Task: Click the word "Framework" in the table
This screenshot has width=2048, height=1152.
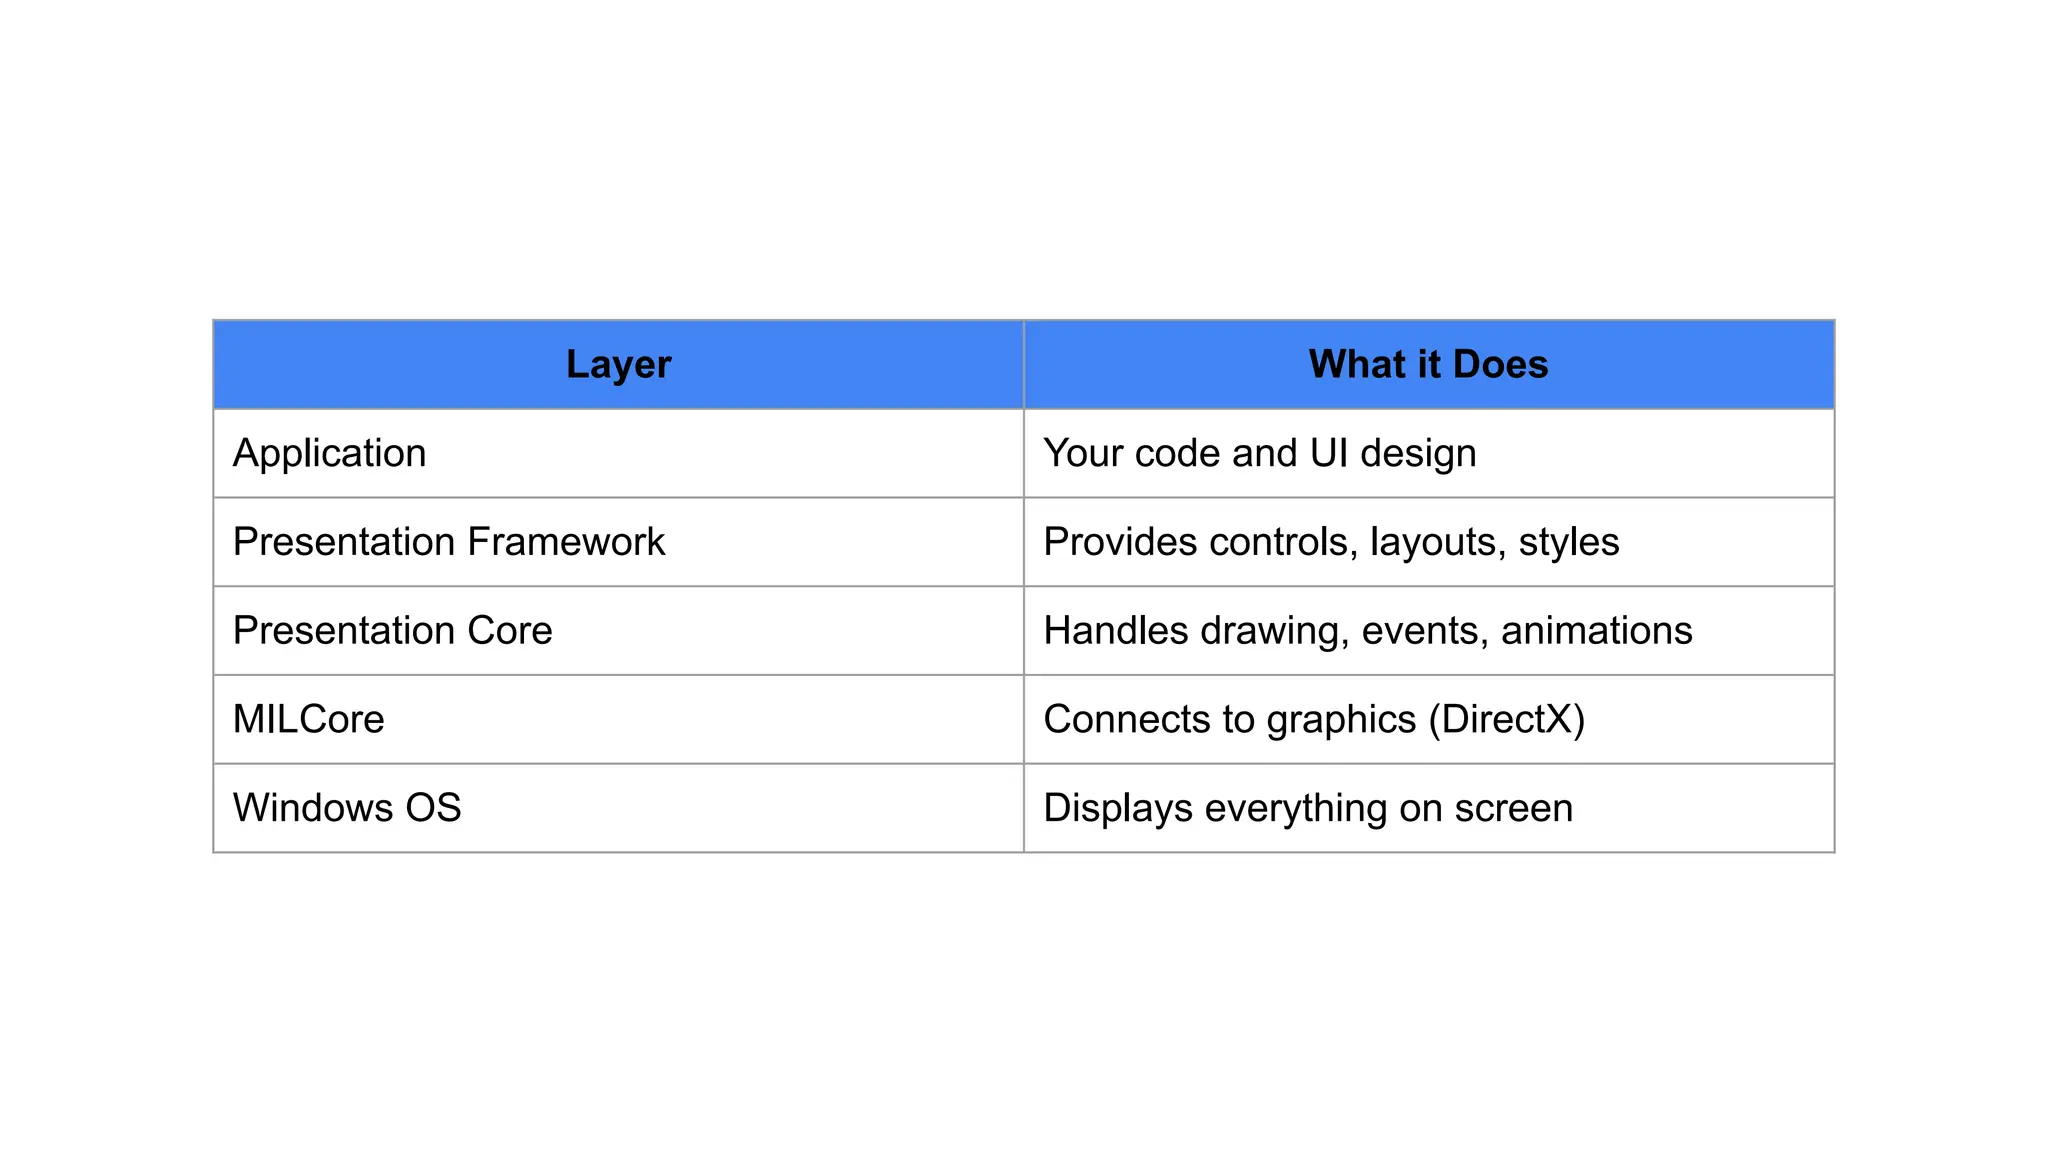Action: pyautogui.click(x=566, y=542)
